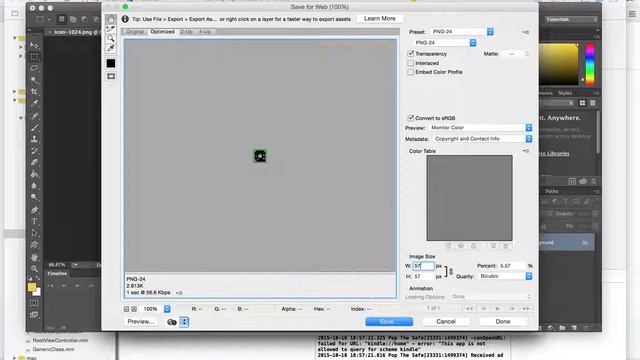Viewport: 640px width, 360px height.
Task: Click the hue spectrum slider in Color panel
Action: click(x=590, y=64)
